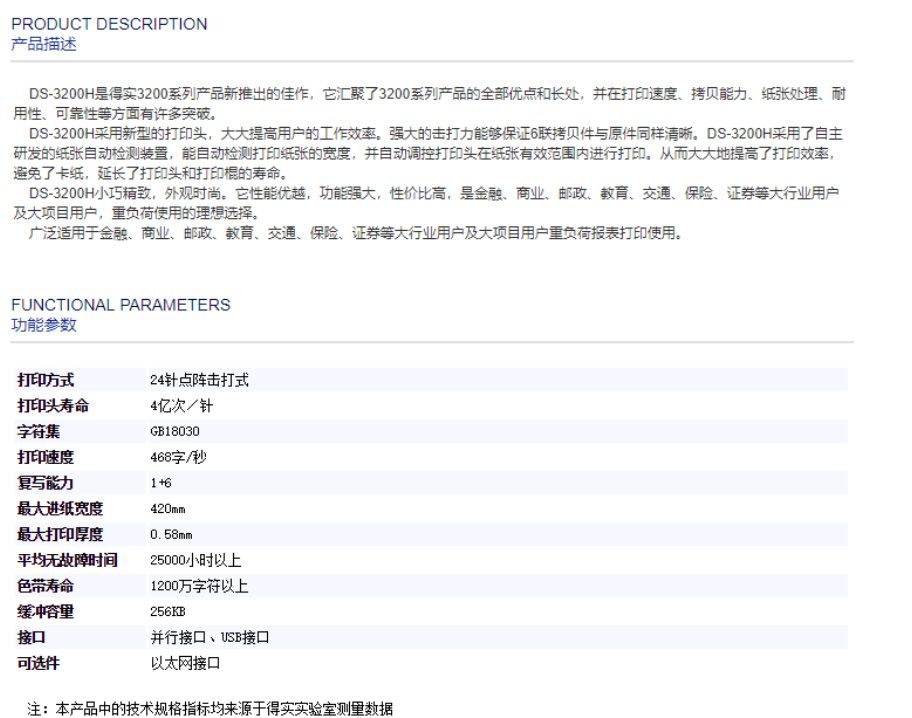Select the 打印头寿命 row label

pos(53,406)
